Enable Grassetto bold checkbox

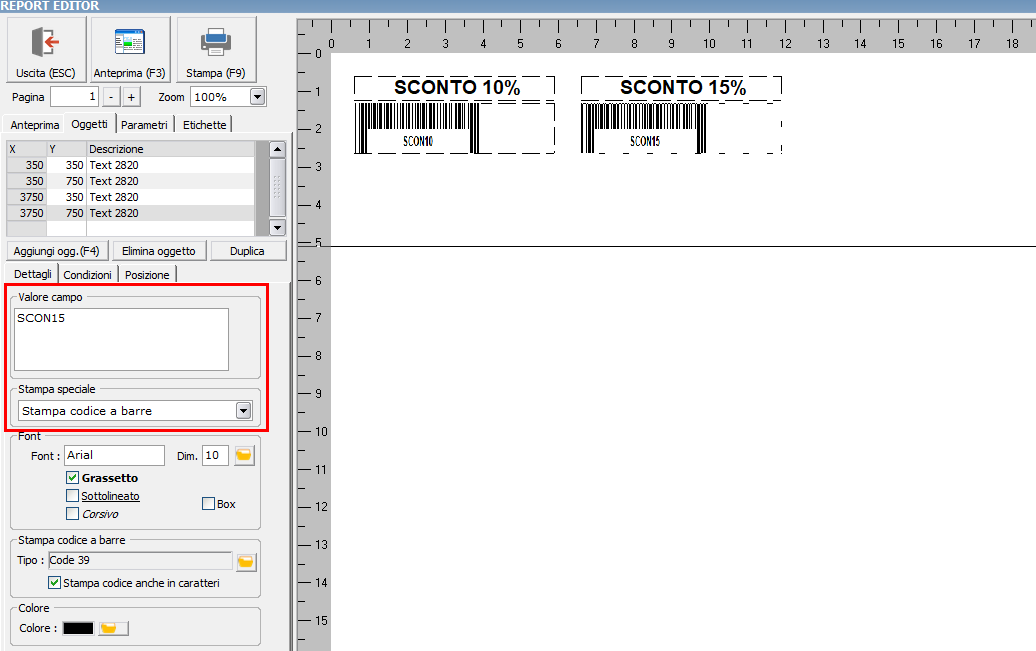pos(73,478)
